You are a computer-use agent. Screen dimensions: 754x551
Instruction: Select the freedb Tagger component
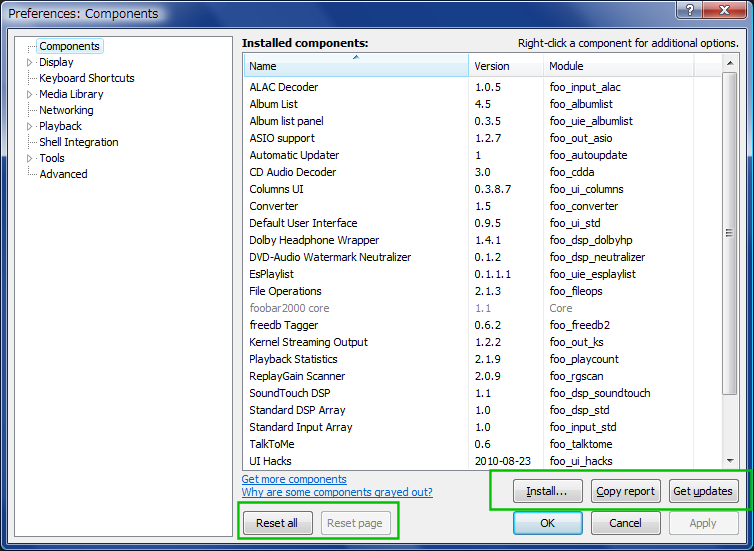483,325
